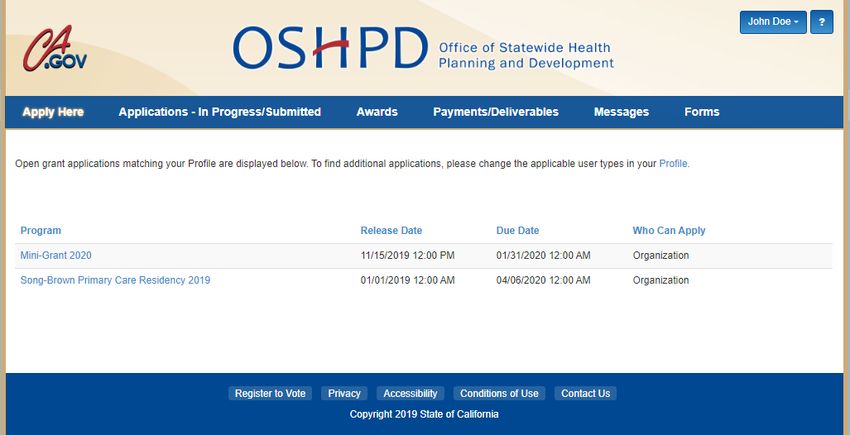The width and height of the screenshot is (850, 435).
Task: Click the OSHPD logo banner
Action: pos(423,48)
